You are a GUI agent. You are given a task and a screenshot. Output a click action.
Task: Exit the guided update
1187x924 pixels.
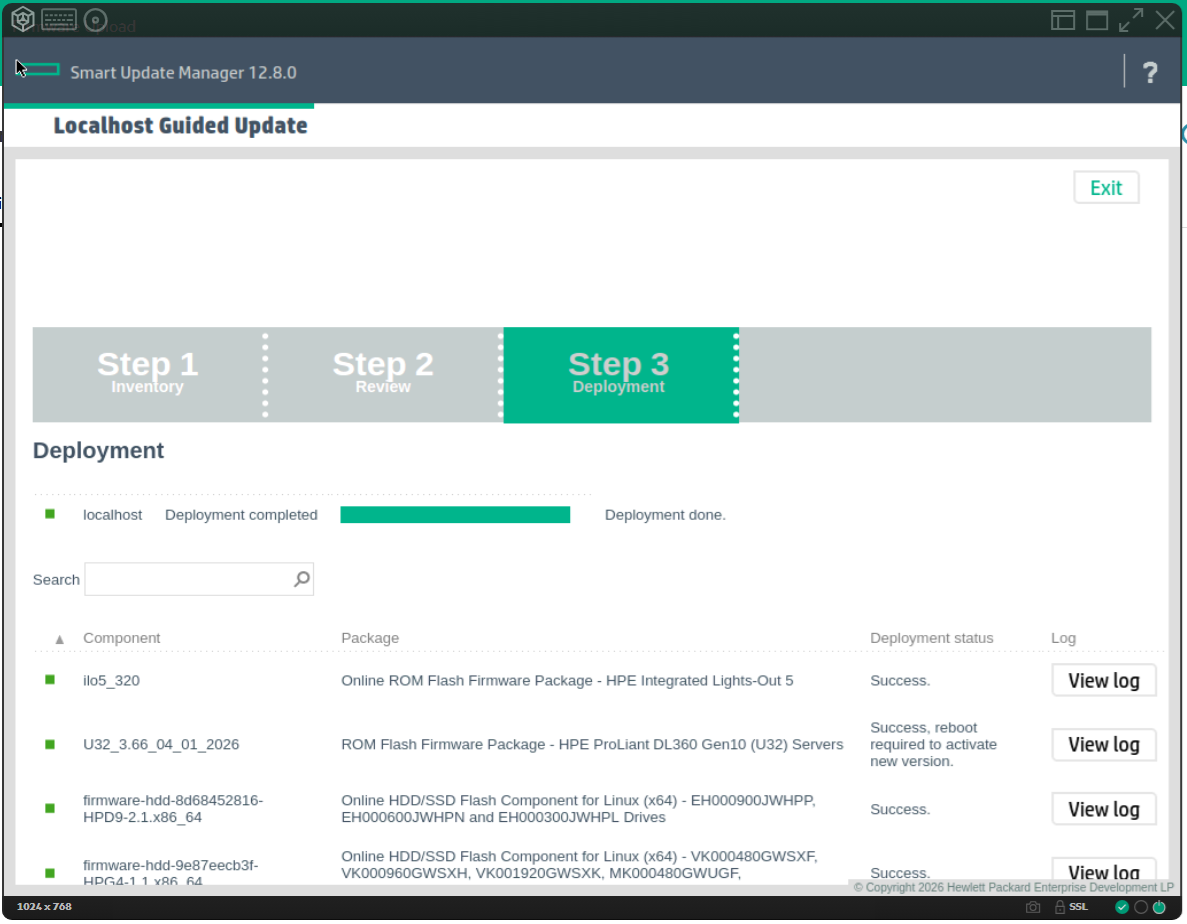1106,188
